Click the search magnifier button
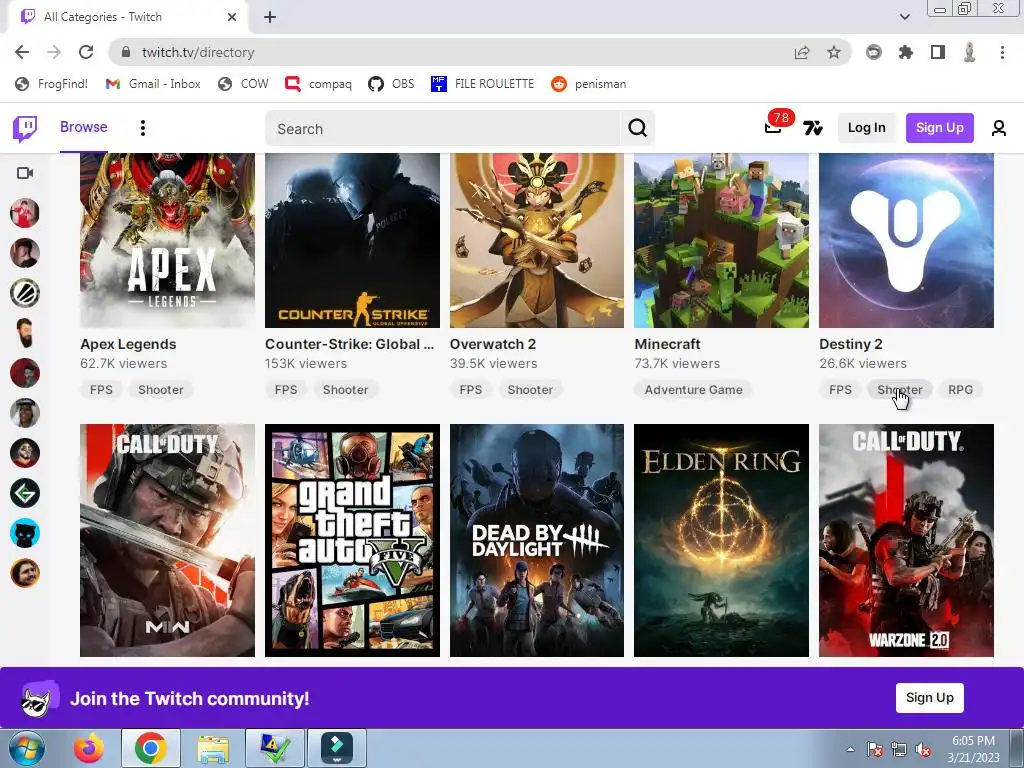 (637, 128)
